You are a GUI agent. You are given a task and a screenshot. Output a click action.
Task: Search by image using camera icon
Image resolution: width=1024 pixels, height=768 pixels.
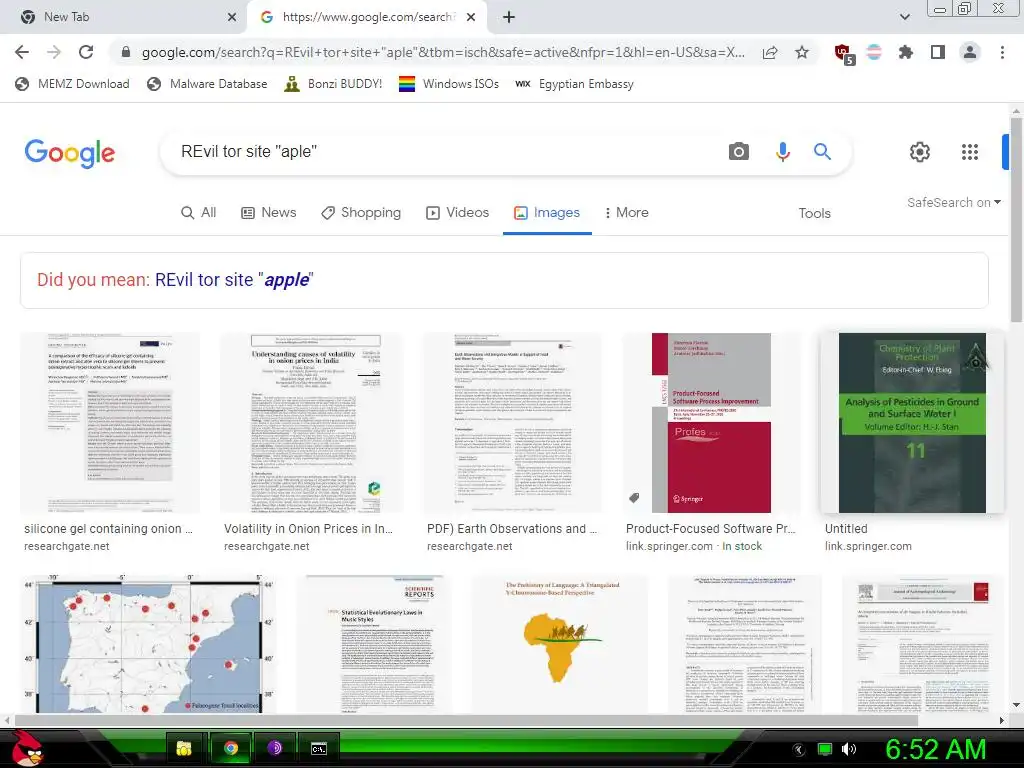pos(739,152)
